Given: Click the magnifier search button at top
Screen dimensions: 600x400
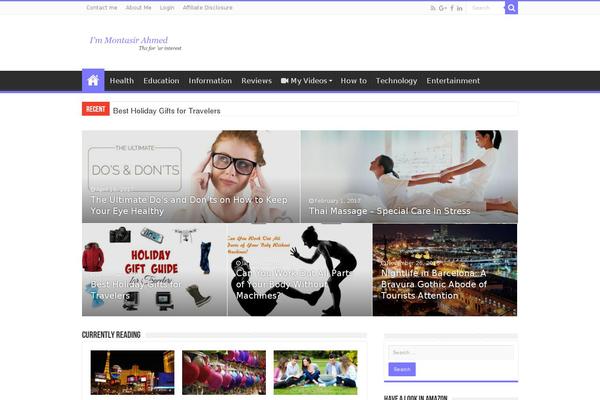Looking at the screenshot, I should (511, 8).
